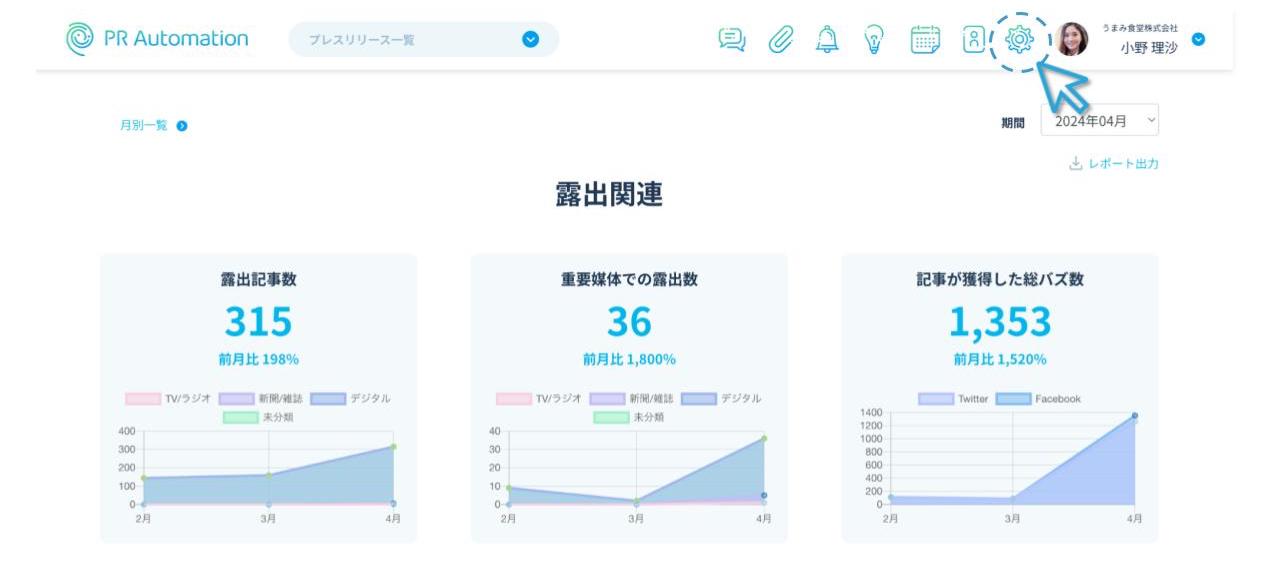Expand the 期間 2024年04月 selector
The width and height of the screenshot is (1279, 572).
click(1099, 121)
